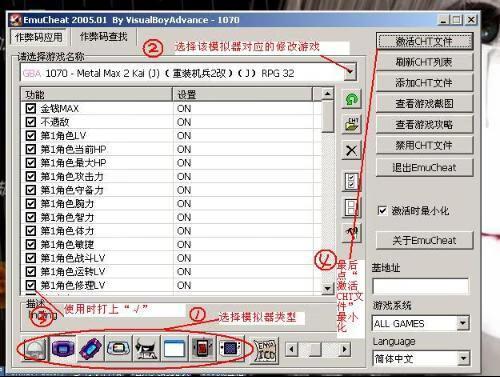Click the green refresh arrow icon
The width and height of the screenshot is (500, 377).
click(x=351, y=99)
